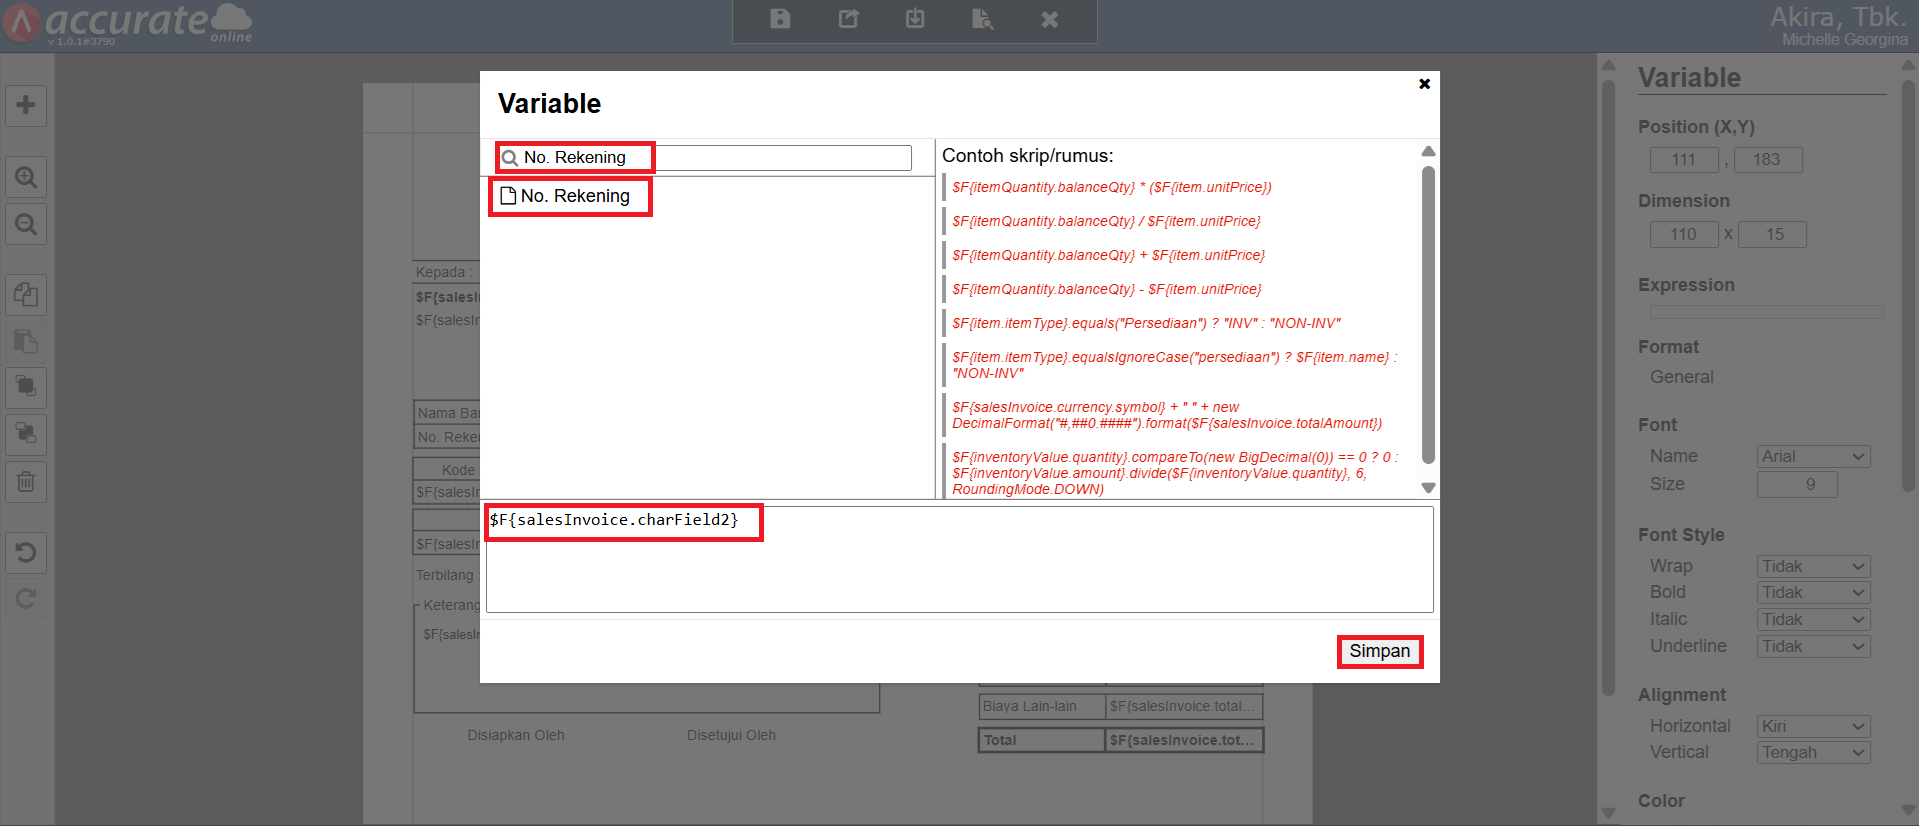This screenshot has height=826, width=1919.
Task: Click the zoom in magnifier icon
Action: click(x=26, y=178)
